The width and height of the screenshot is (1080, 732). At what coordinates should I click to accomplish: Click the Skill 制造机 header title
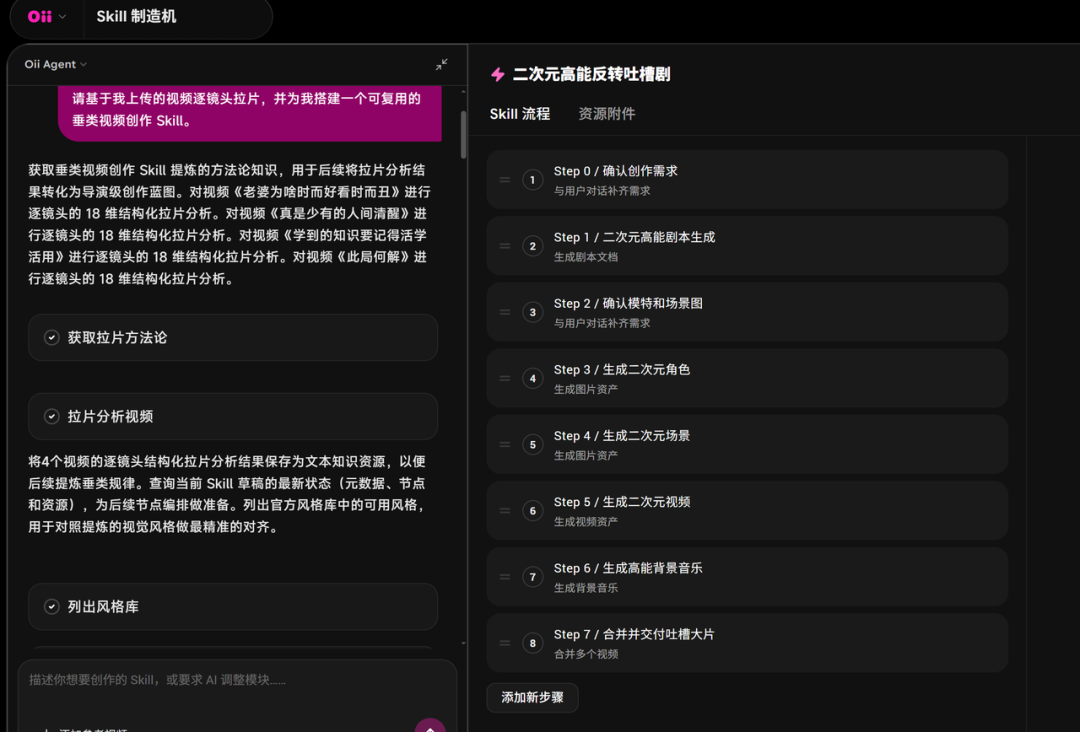(136, 17)
